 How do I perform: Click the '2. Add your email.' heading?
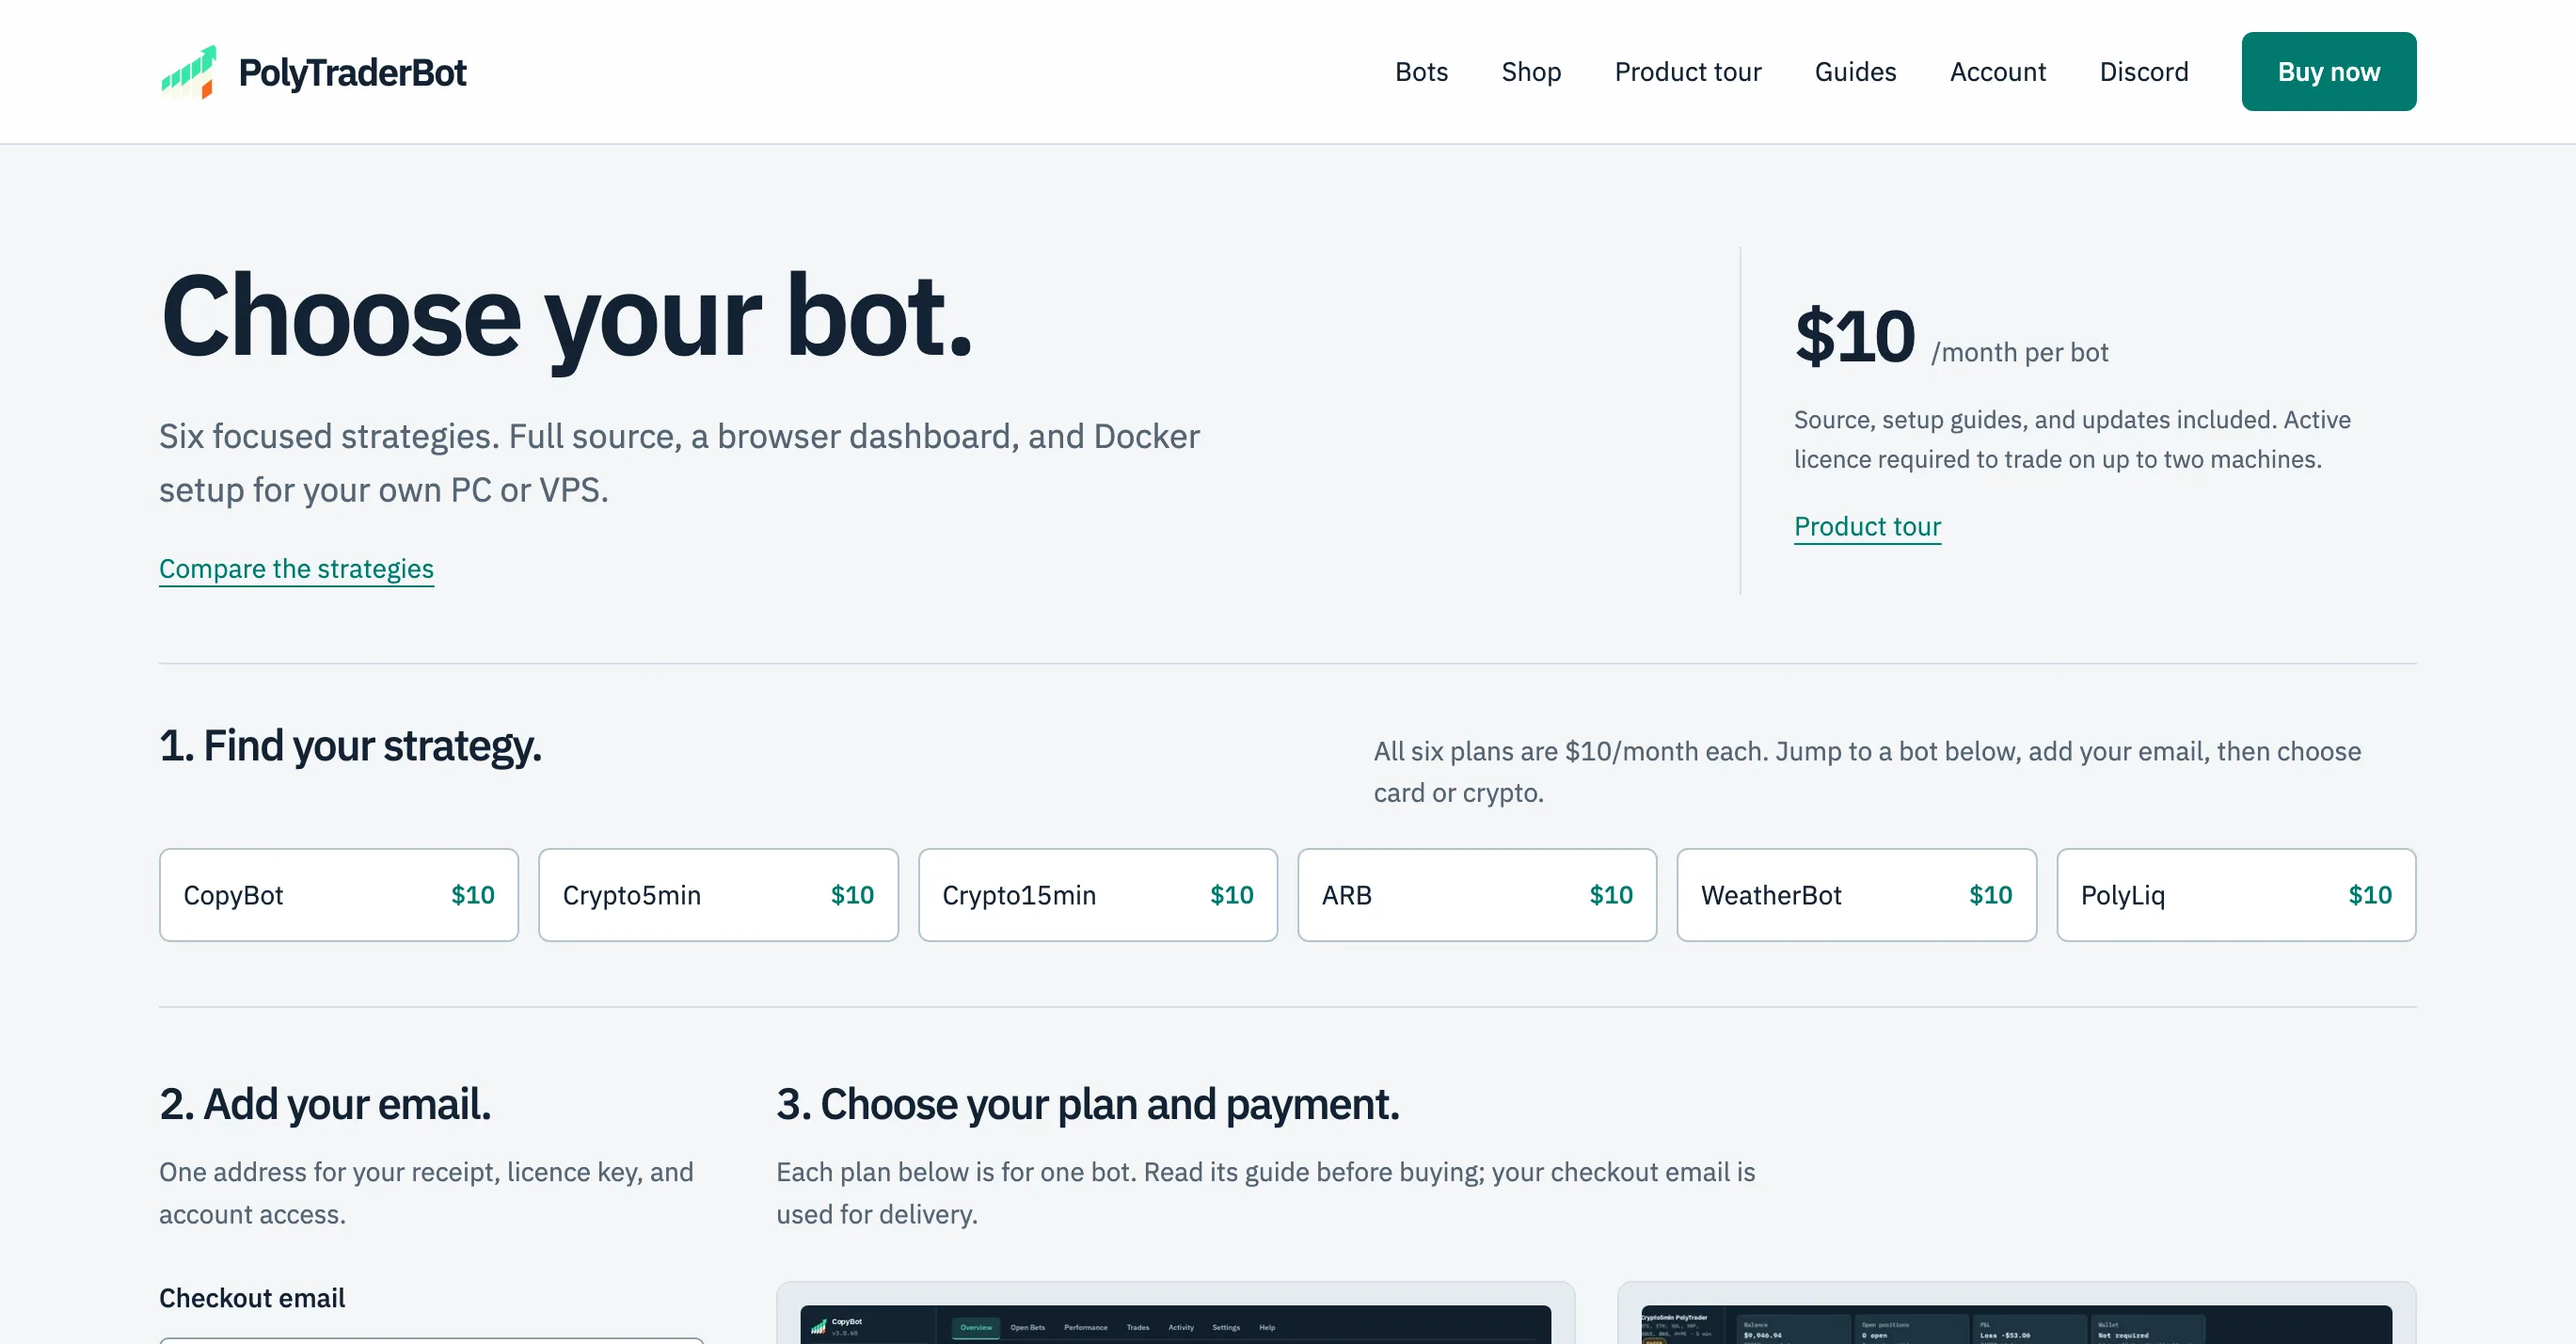(325, 1105)
